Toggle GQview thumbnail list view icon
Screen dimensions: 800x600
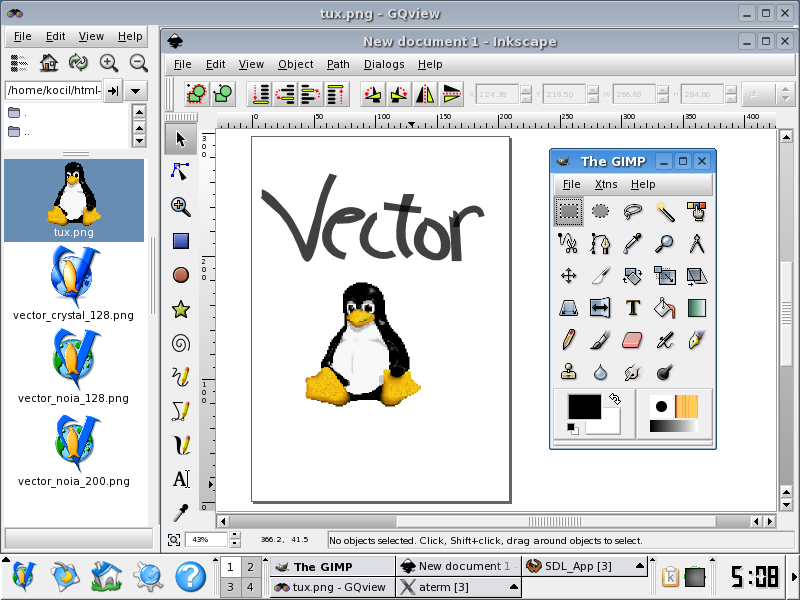19,63
